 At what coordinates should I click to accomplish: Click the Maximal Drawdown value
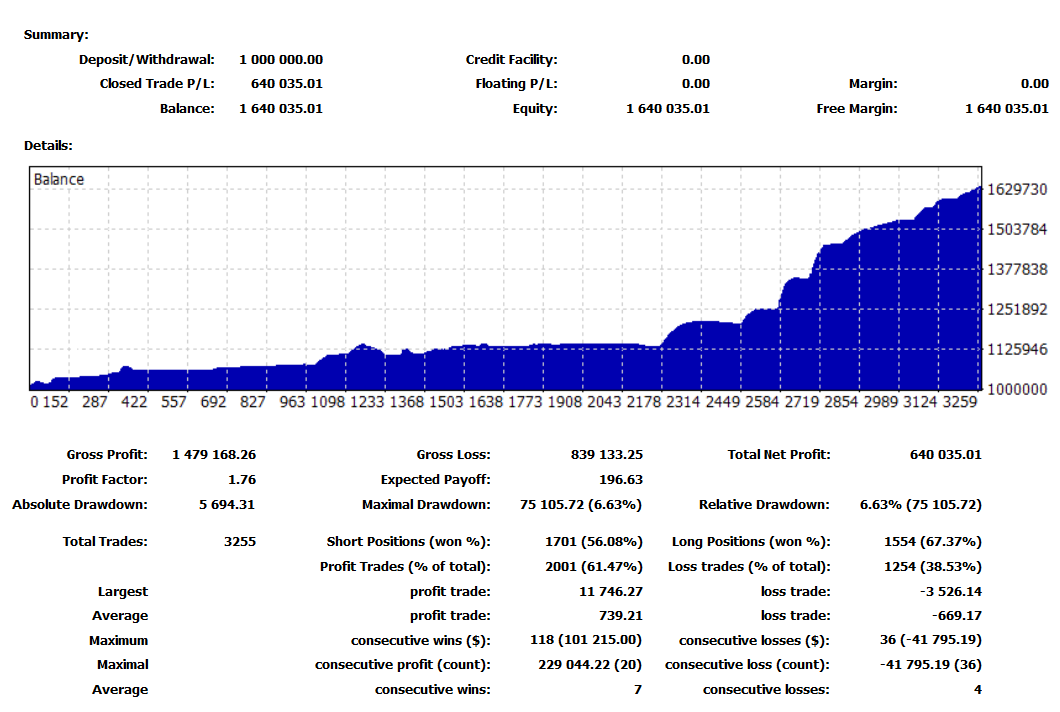click(x=582, y=505)
